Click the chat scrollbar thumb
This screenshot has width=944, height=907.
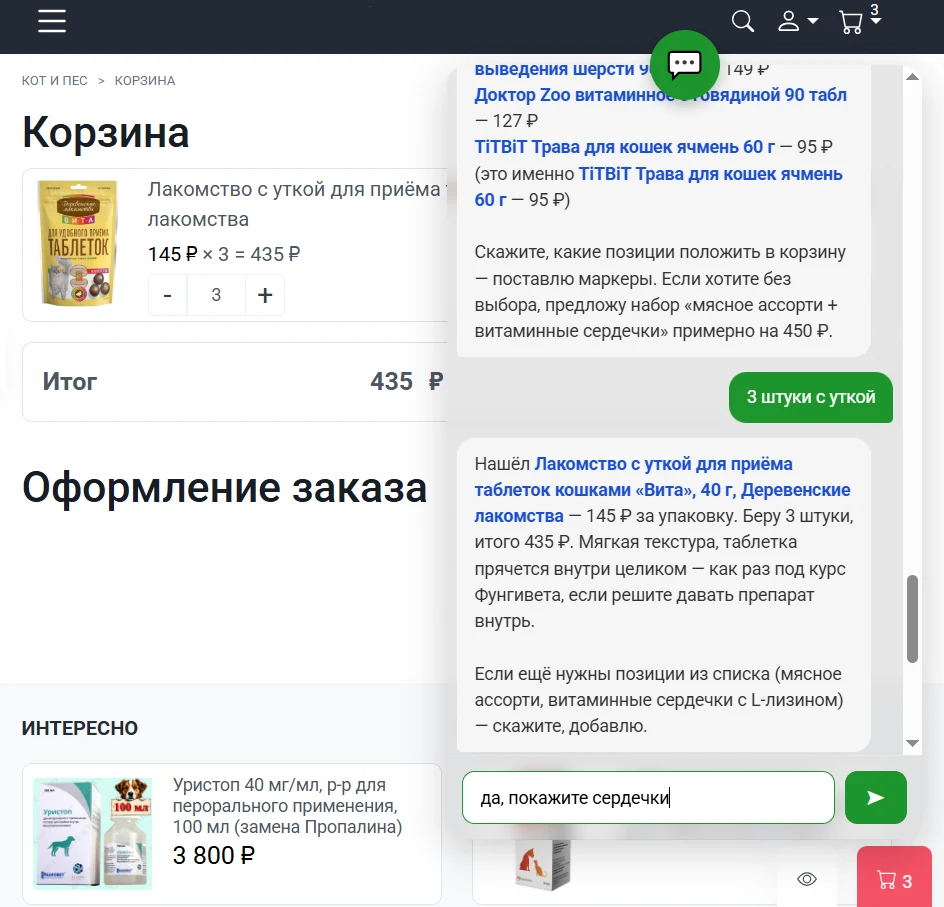(912, 619)
